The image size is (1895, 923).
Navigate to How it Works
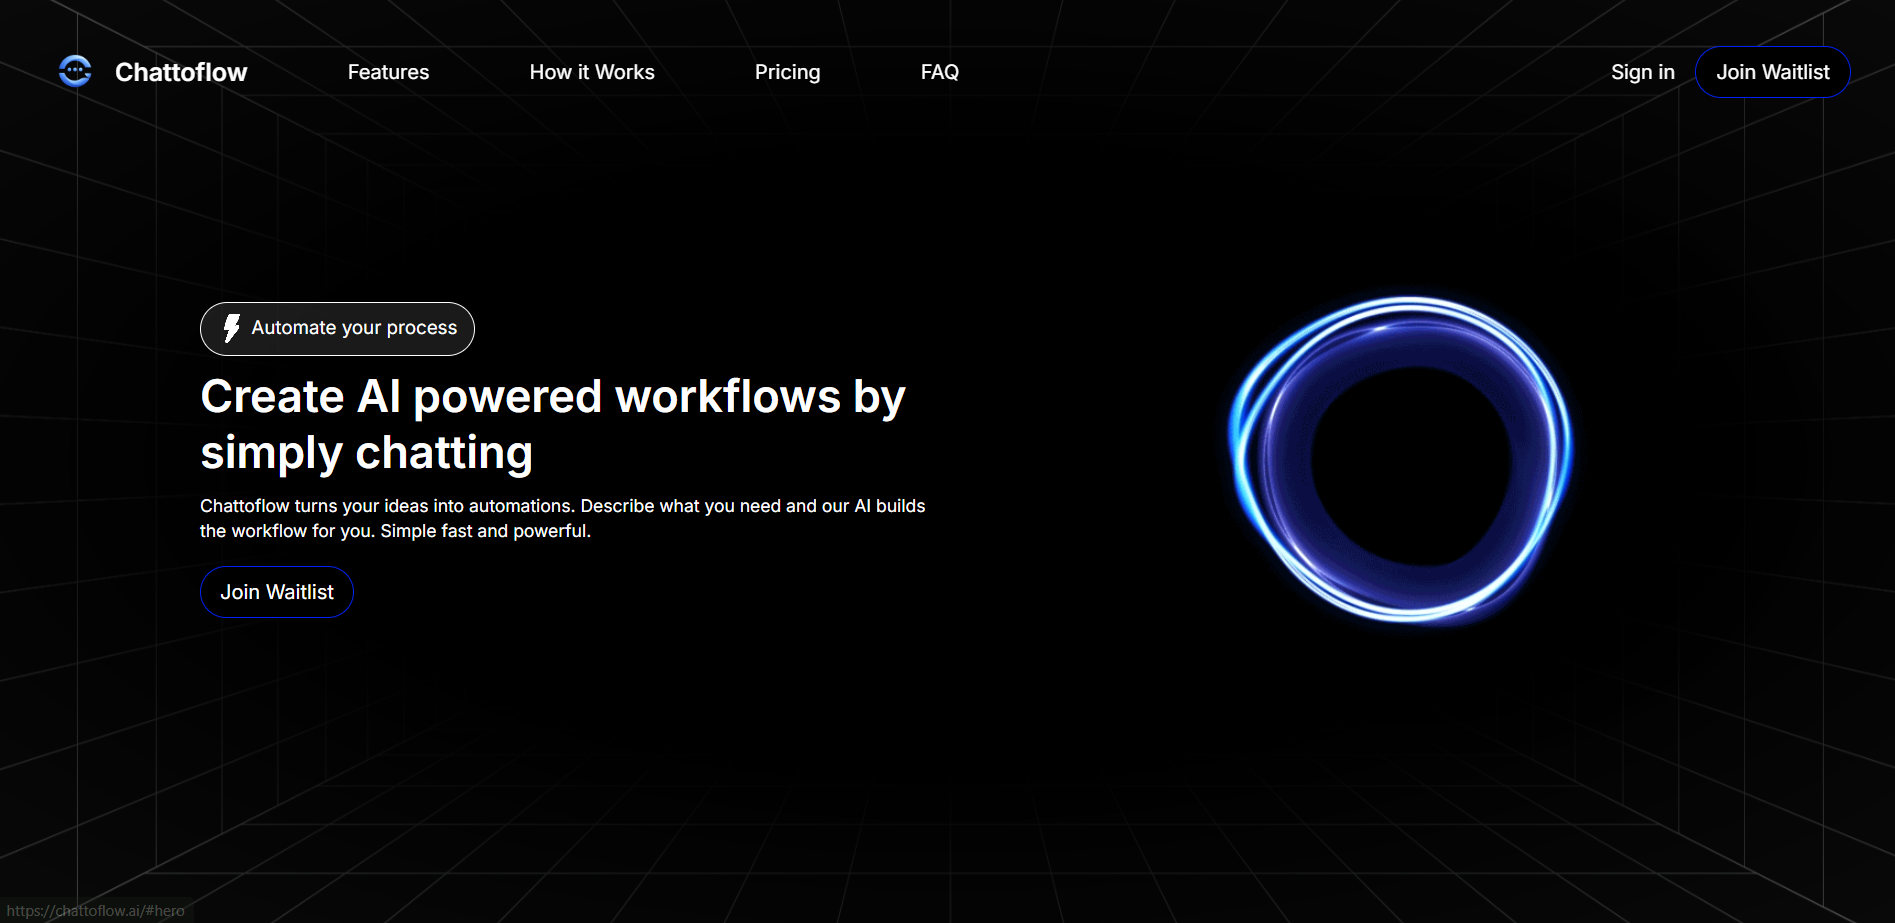pos(591,71)
